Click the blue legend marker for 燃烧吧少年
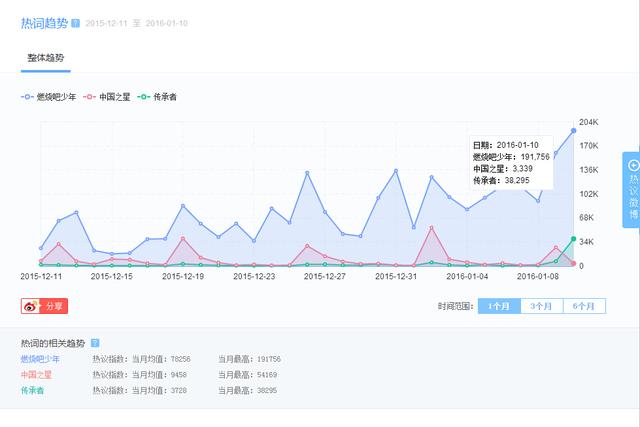Viewport: 640px width, 427px height. click(28, 97)
